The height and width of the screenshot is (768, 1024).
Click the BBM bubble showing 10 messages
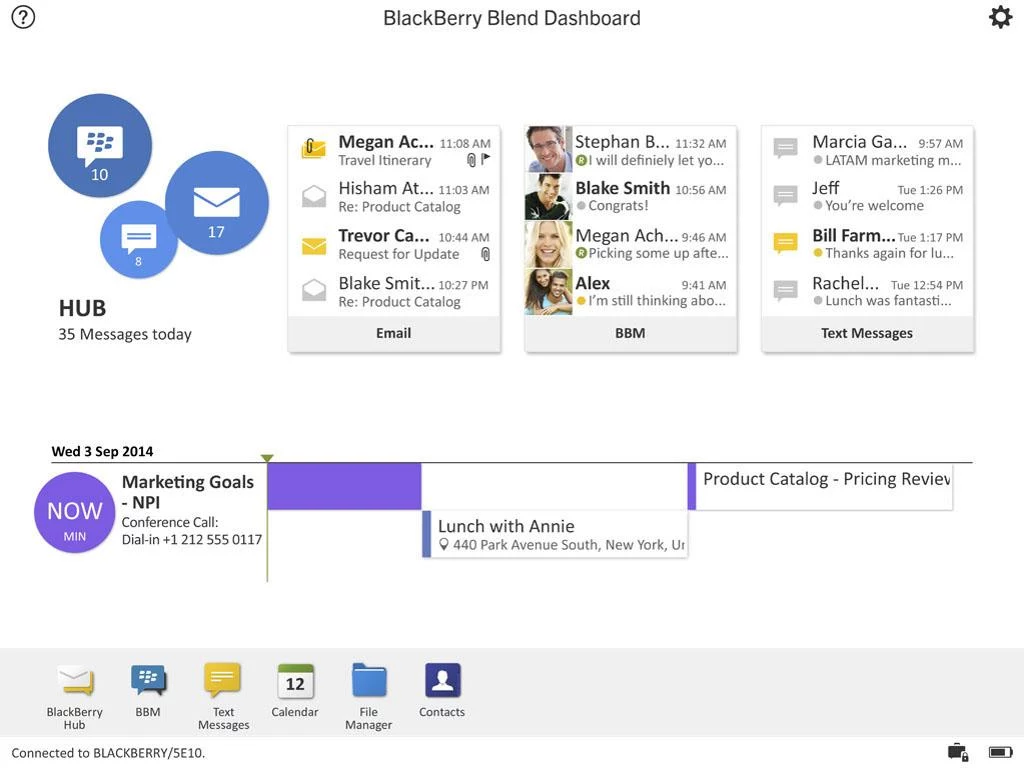tap(100, 146)
